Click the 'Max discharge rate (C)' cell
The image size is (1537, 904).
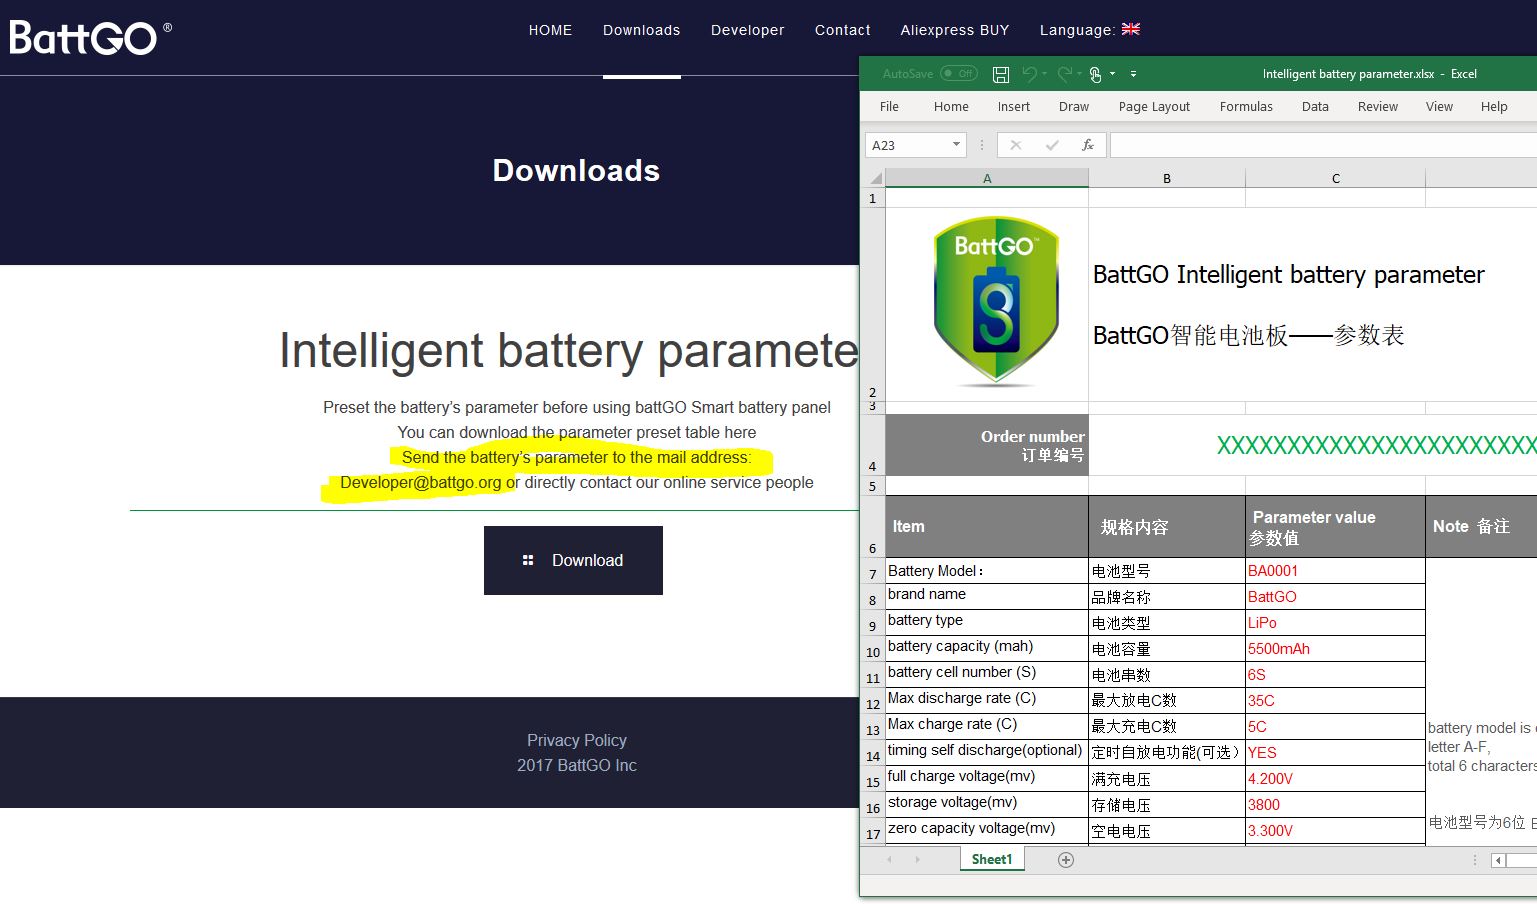[987, 701]
